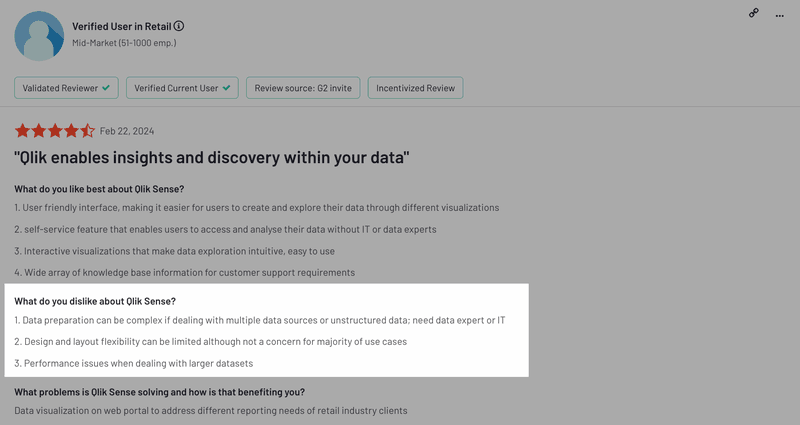Open the review title "Qlik enables insights and discovery"
This screenshot has height=425, width=800.
coord(212,158)
